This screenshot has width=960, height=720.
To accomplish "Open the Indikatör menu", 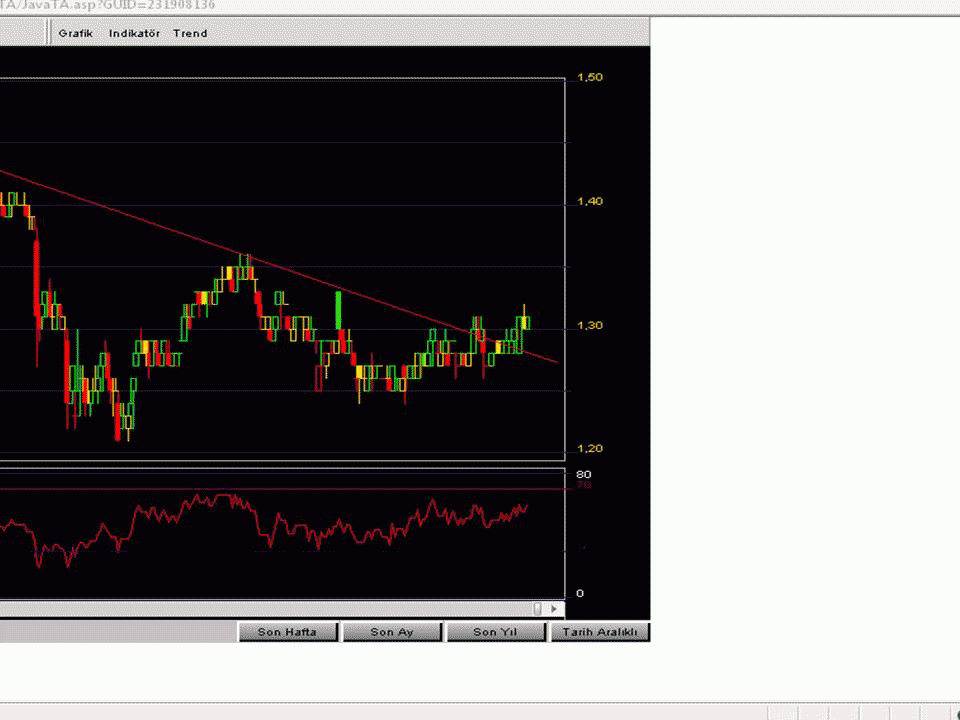I will 134,33.
